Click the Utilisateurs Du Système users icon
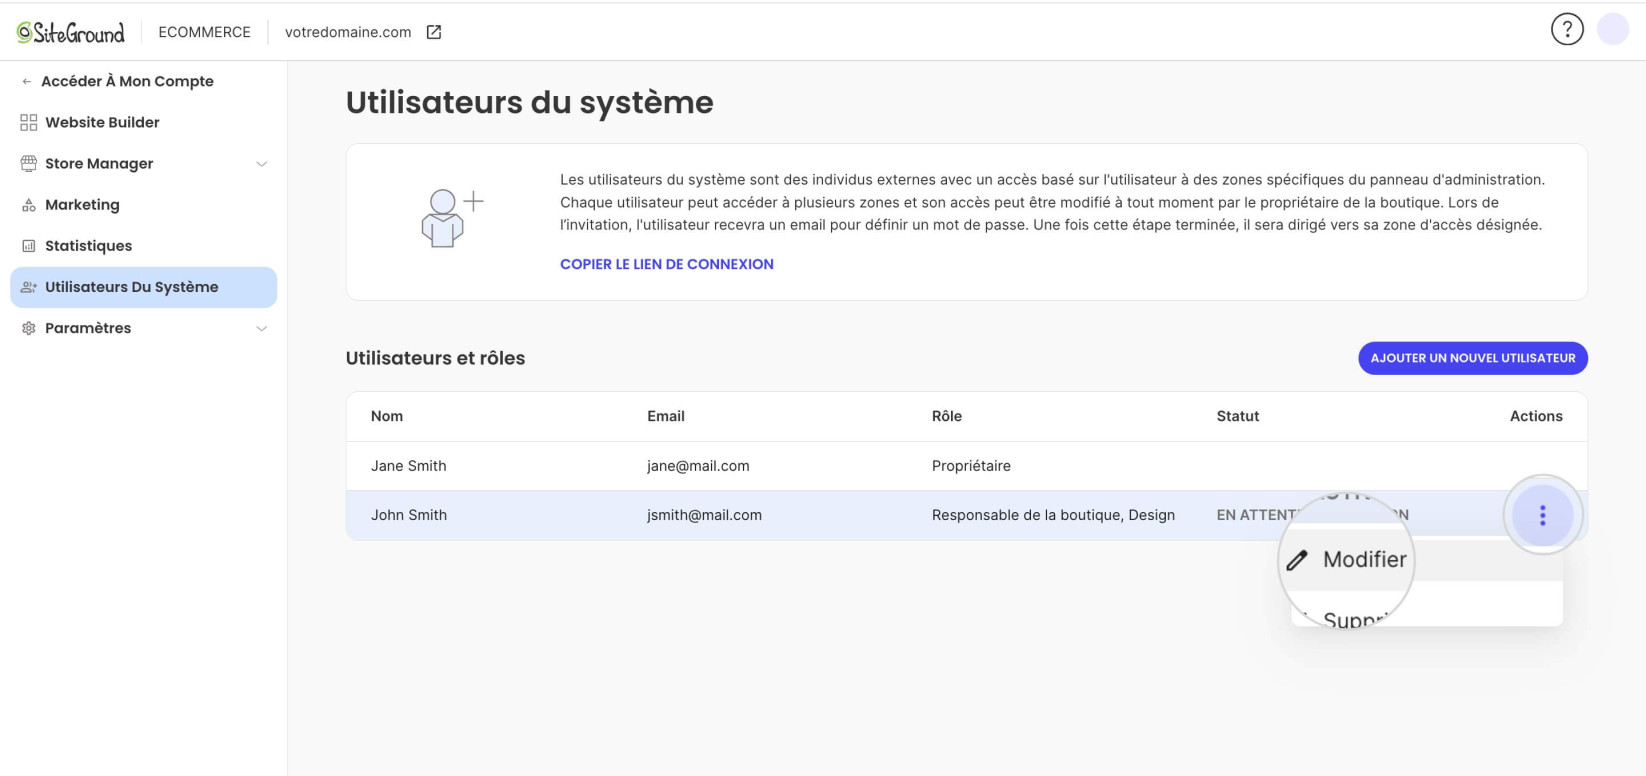The height and width of the screenshot is (776, 1646). click(29, 287)
